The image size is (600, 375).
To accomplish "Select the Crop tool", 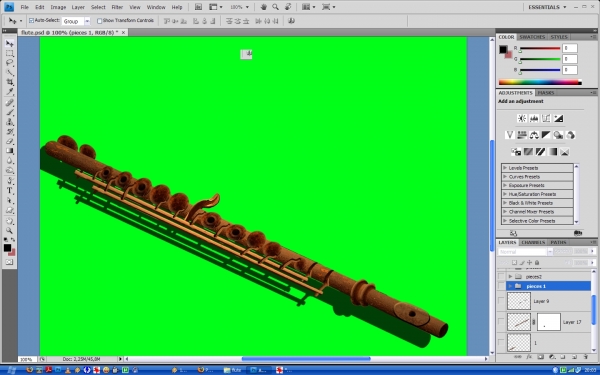I will pos(10,82).
